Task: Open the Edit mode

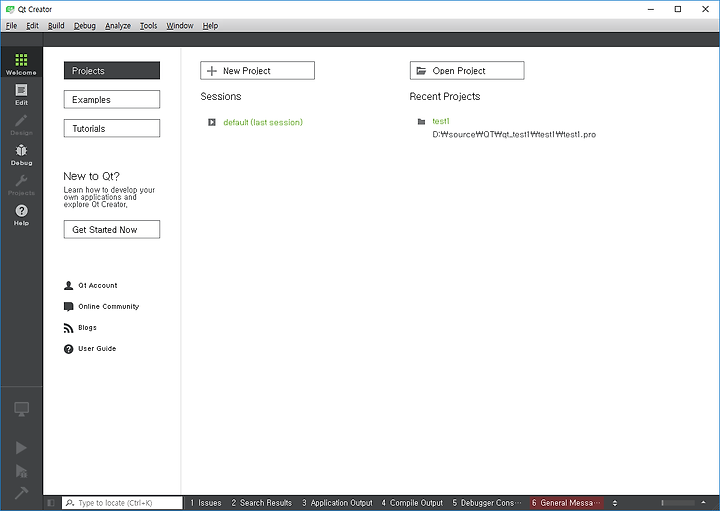Action: click(21, 95)
